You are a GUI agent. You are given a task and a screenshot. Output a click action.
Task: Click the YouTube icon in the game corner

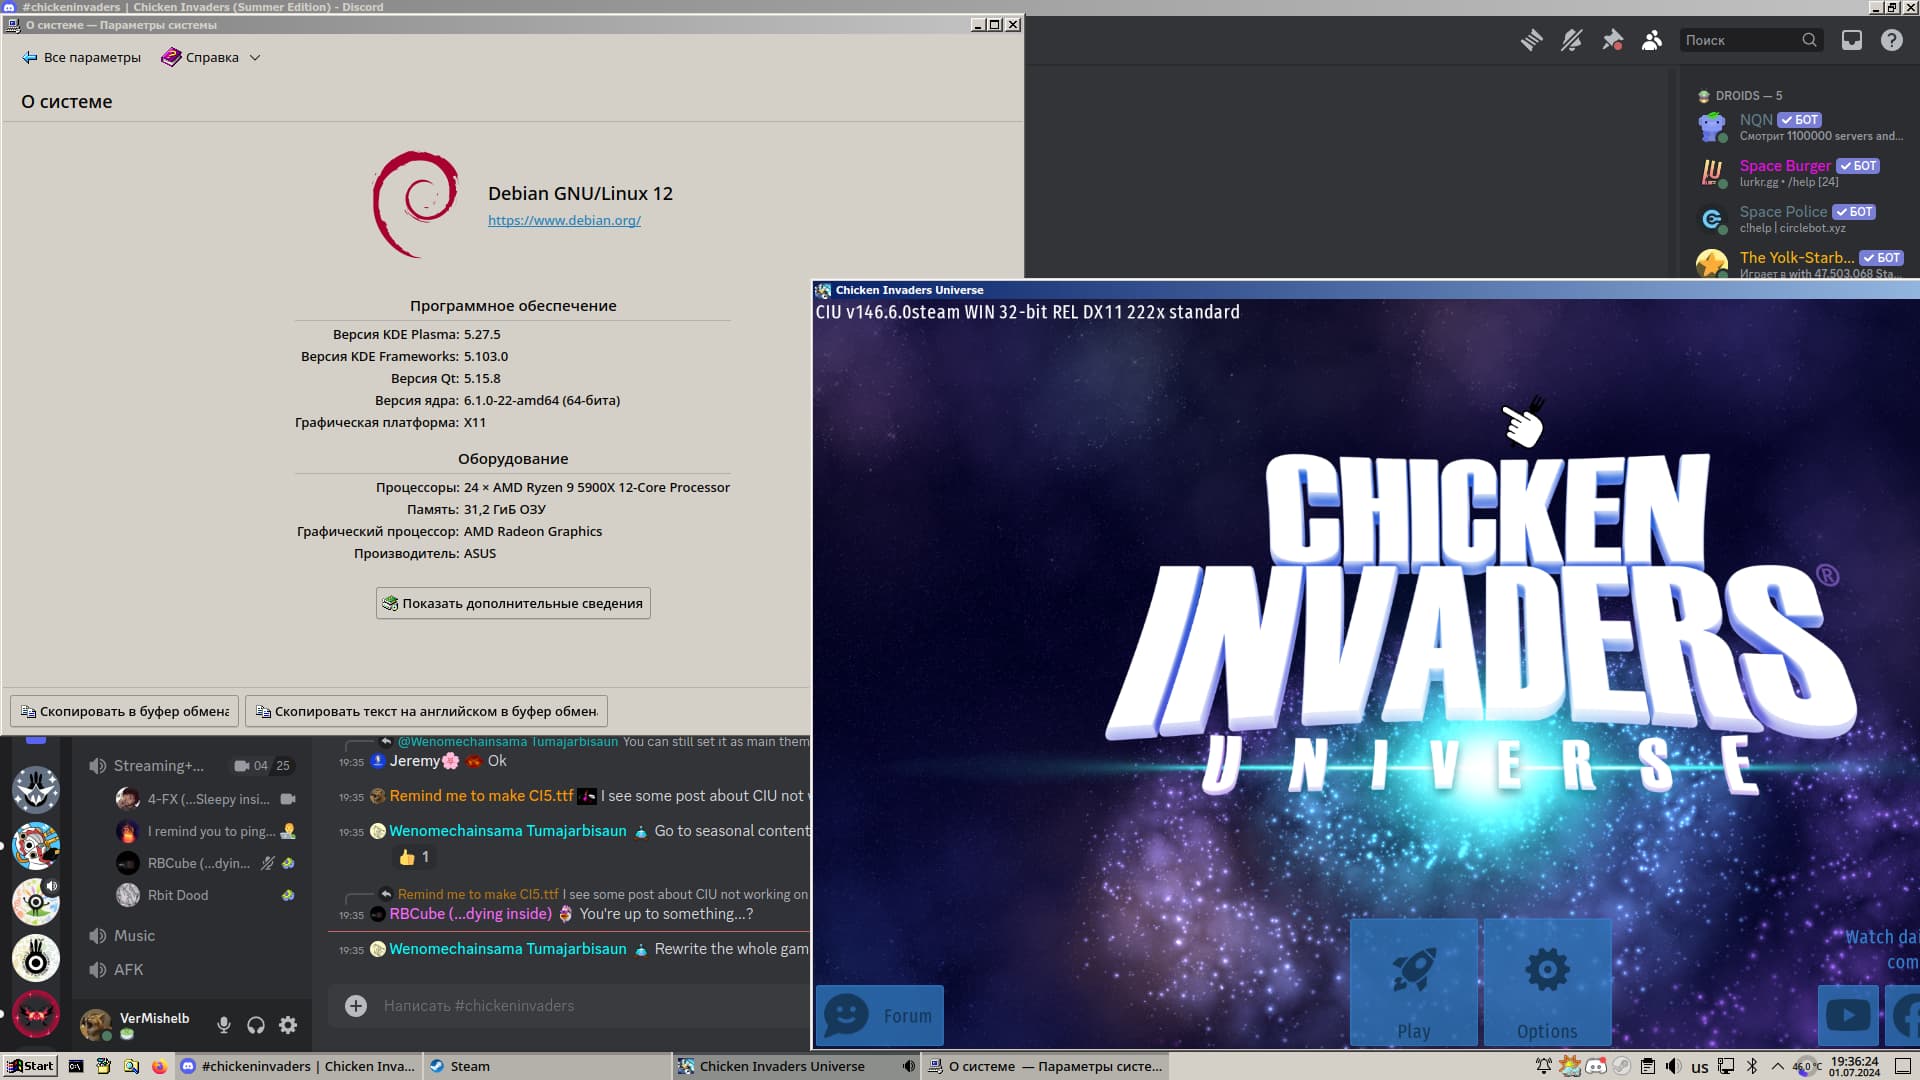(1848, 1015)
